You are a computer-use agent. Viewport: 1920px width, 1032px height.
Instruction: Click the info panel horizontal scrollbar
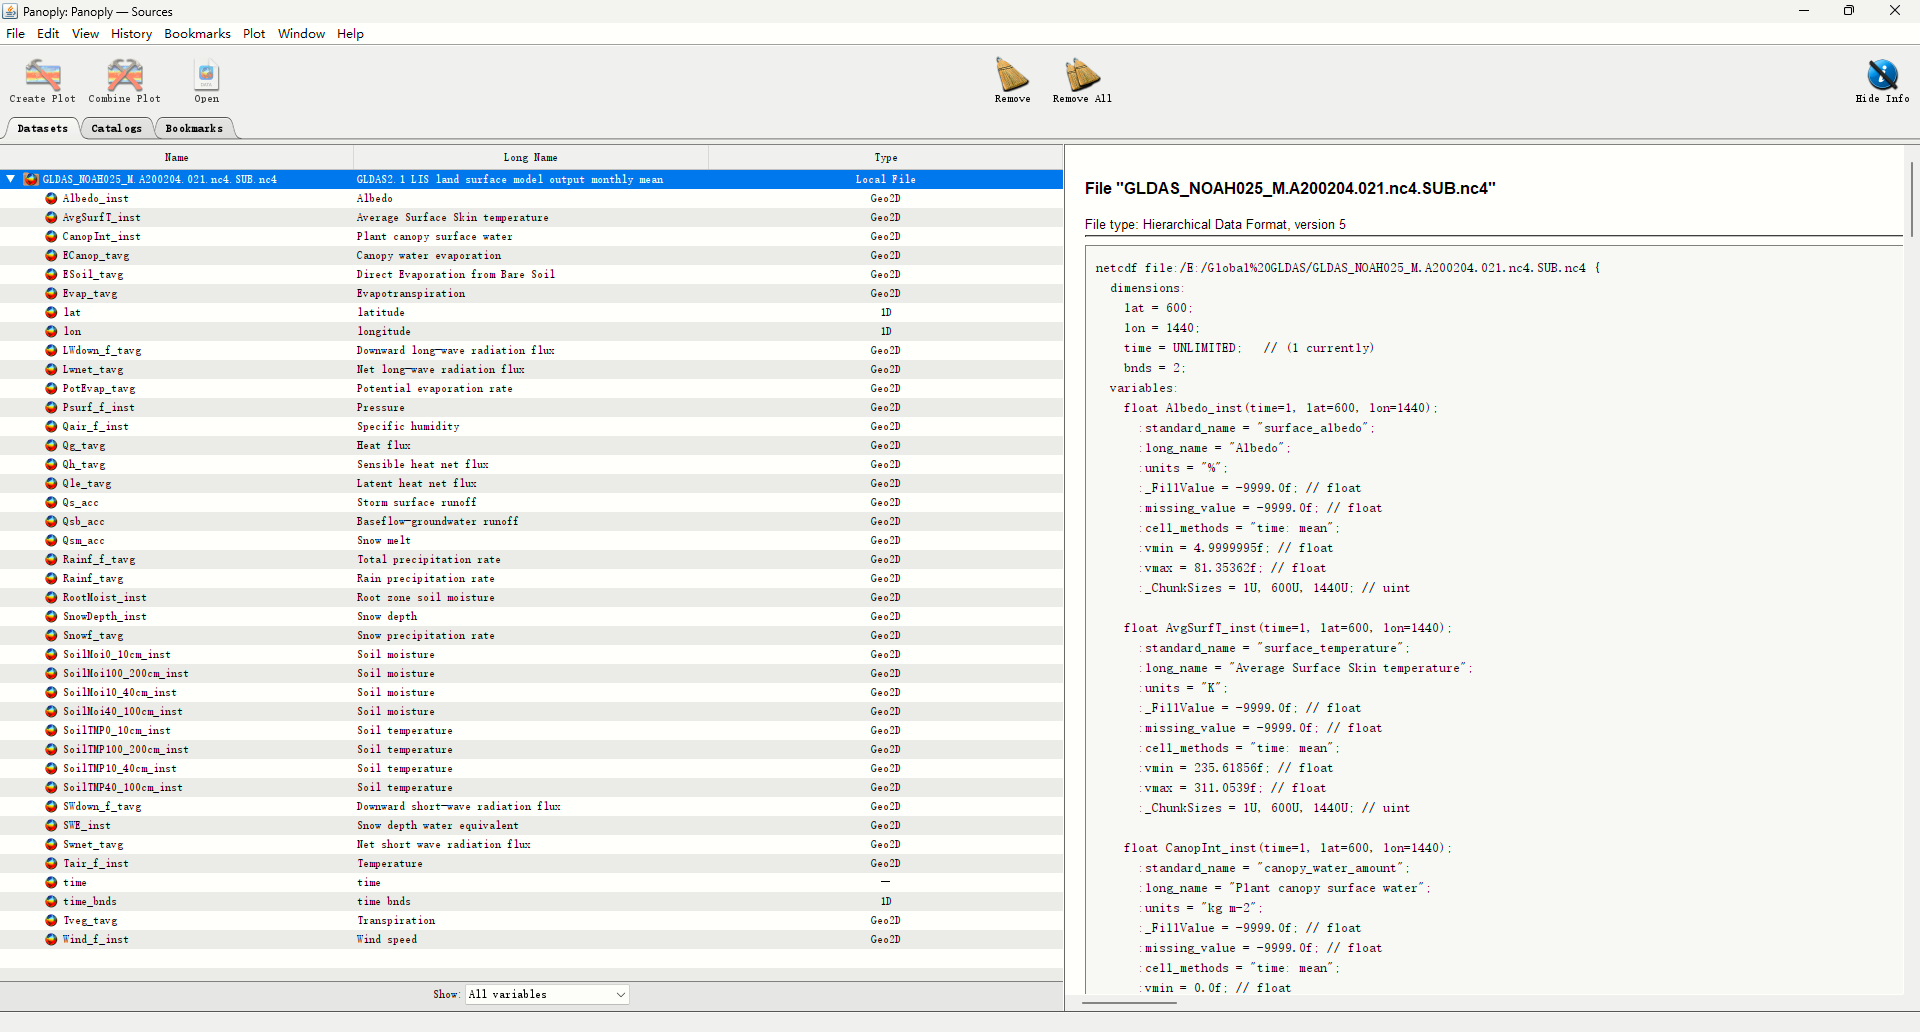click(x=1130, y=1002)
